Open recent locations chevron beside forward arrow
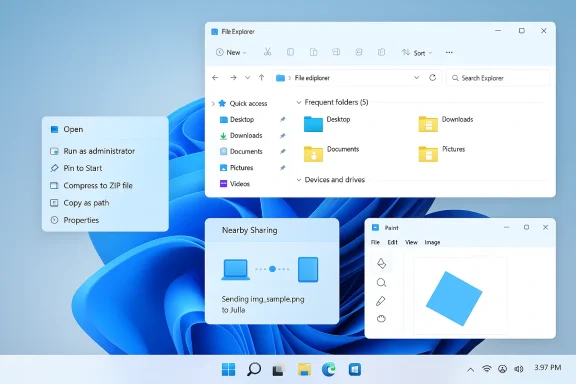576x384 pixels. (x=247, y=78)
